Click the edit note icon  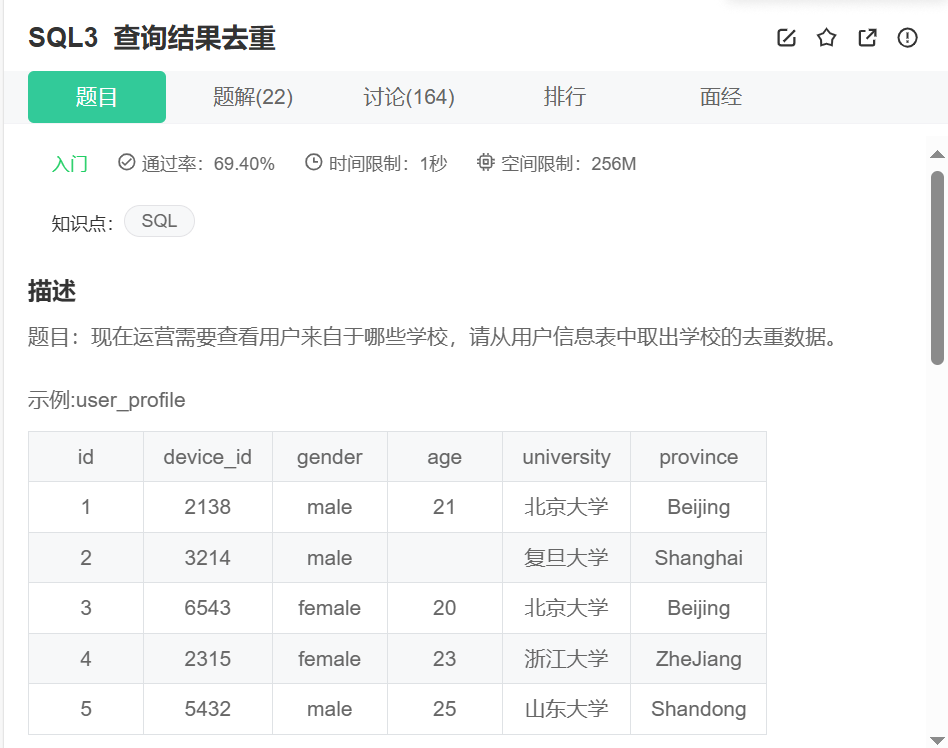pyautogui.click(x=786, y=37)
